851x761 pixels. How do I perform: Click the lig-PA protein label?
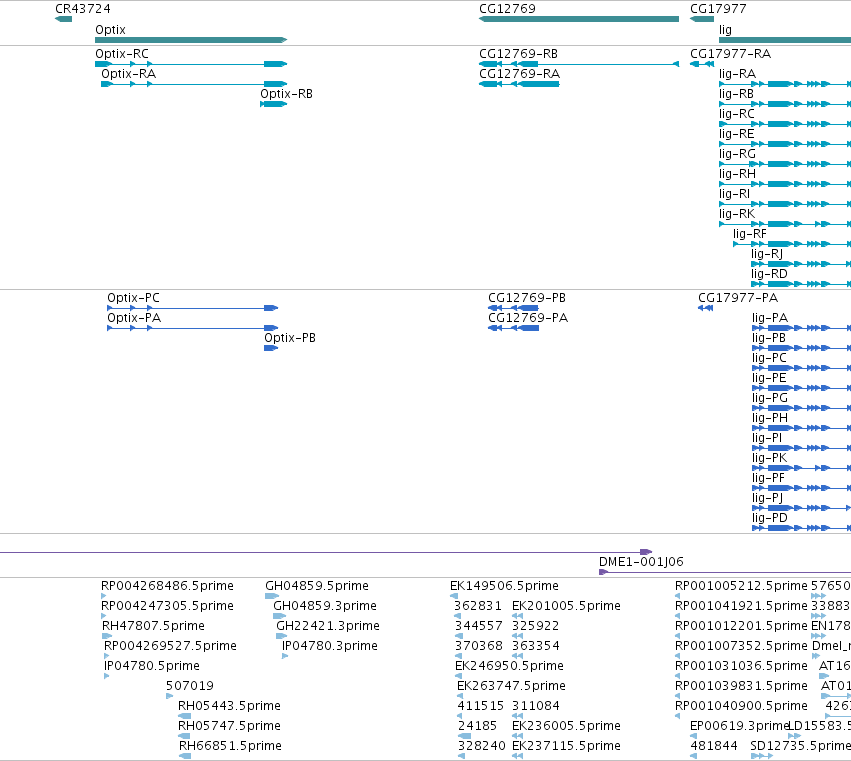tap(770, 318)
